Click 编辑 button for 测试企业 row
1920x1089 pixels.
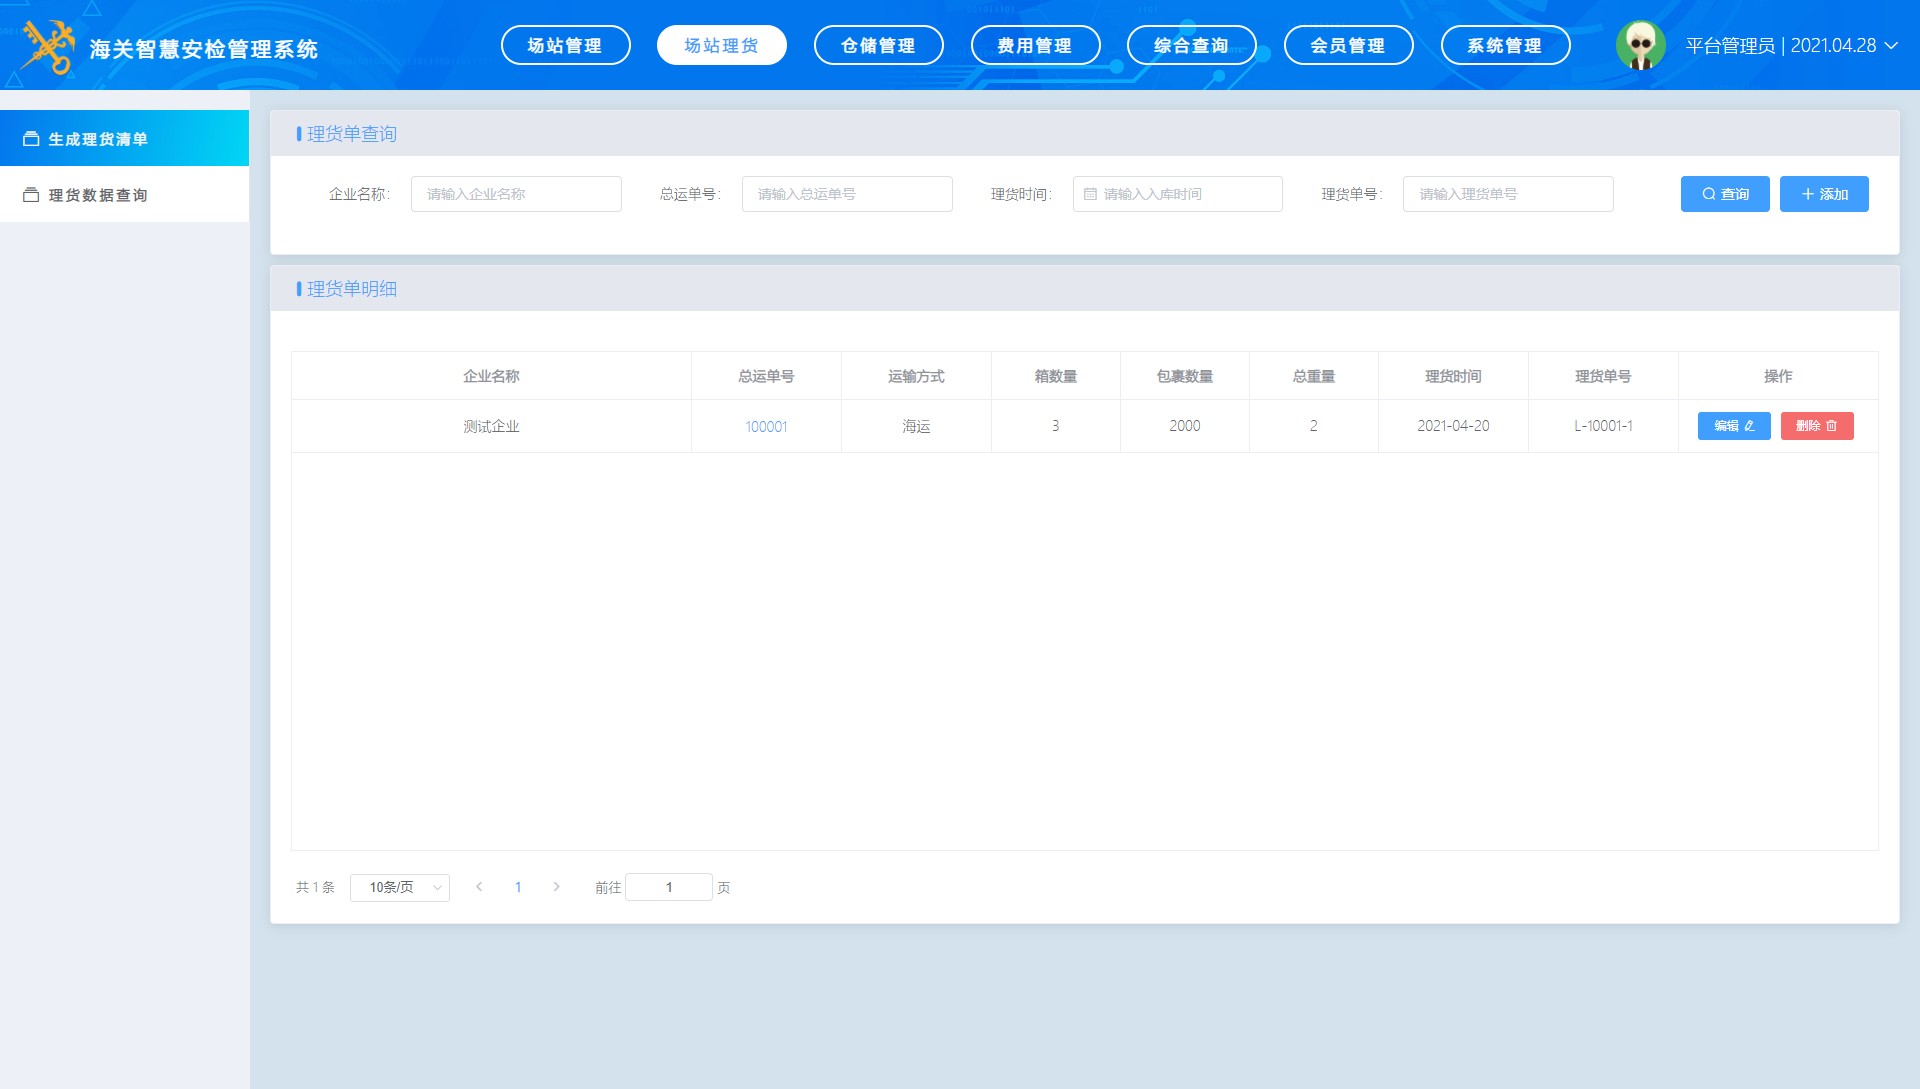[x=1733, y=426]
